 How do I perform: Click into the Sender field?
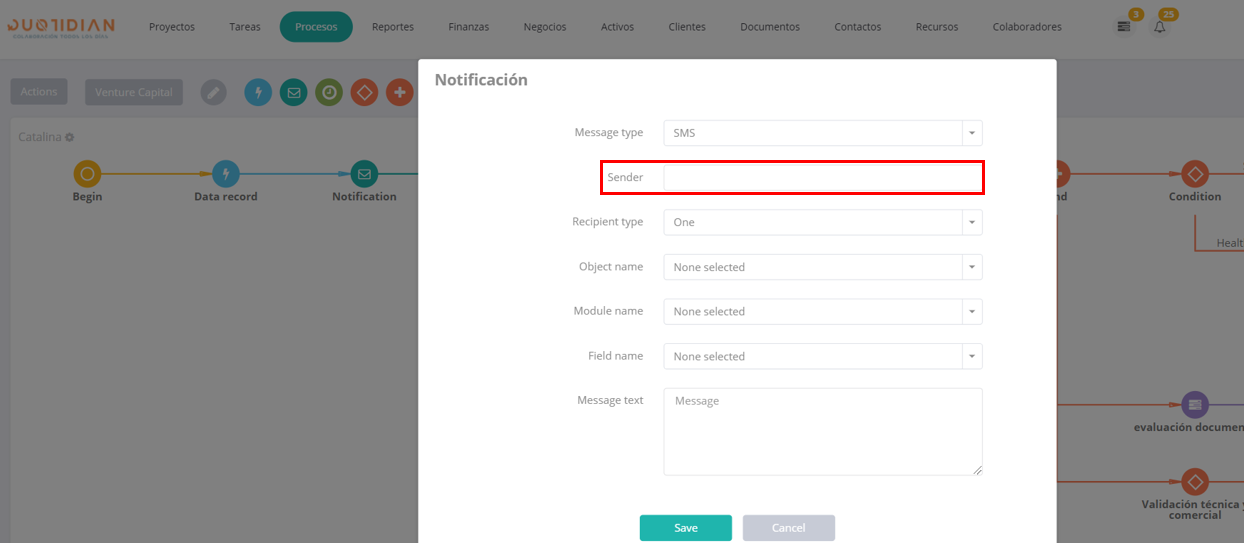click(x=823, y=177)
